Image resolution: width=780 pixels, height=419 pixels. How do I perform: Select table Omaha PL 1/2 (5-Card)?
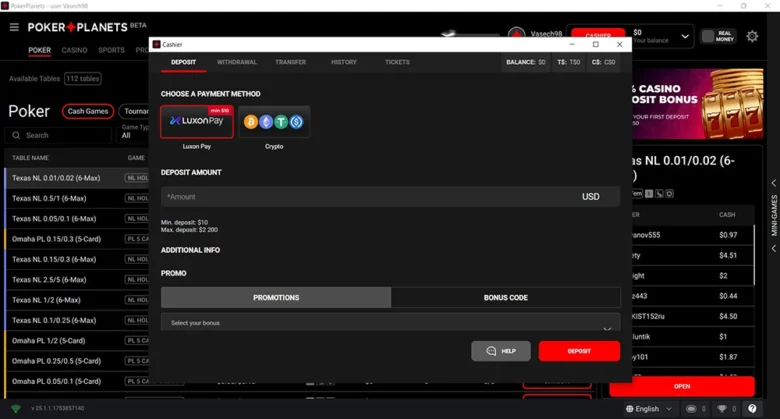tap(48, 341)
